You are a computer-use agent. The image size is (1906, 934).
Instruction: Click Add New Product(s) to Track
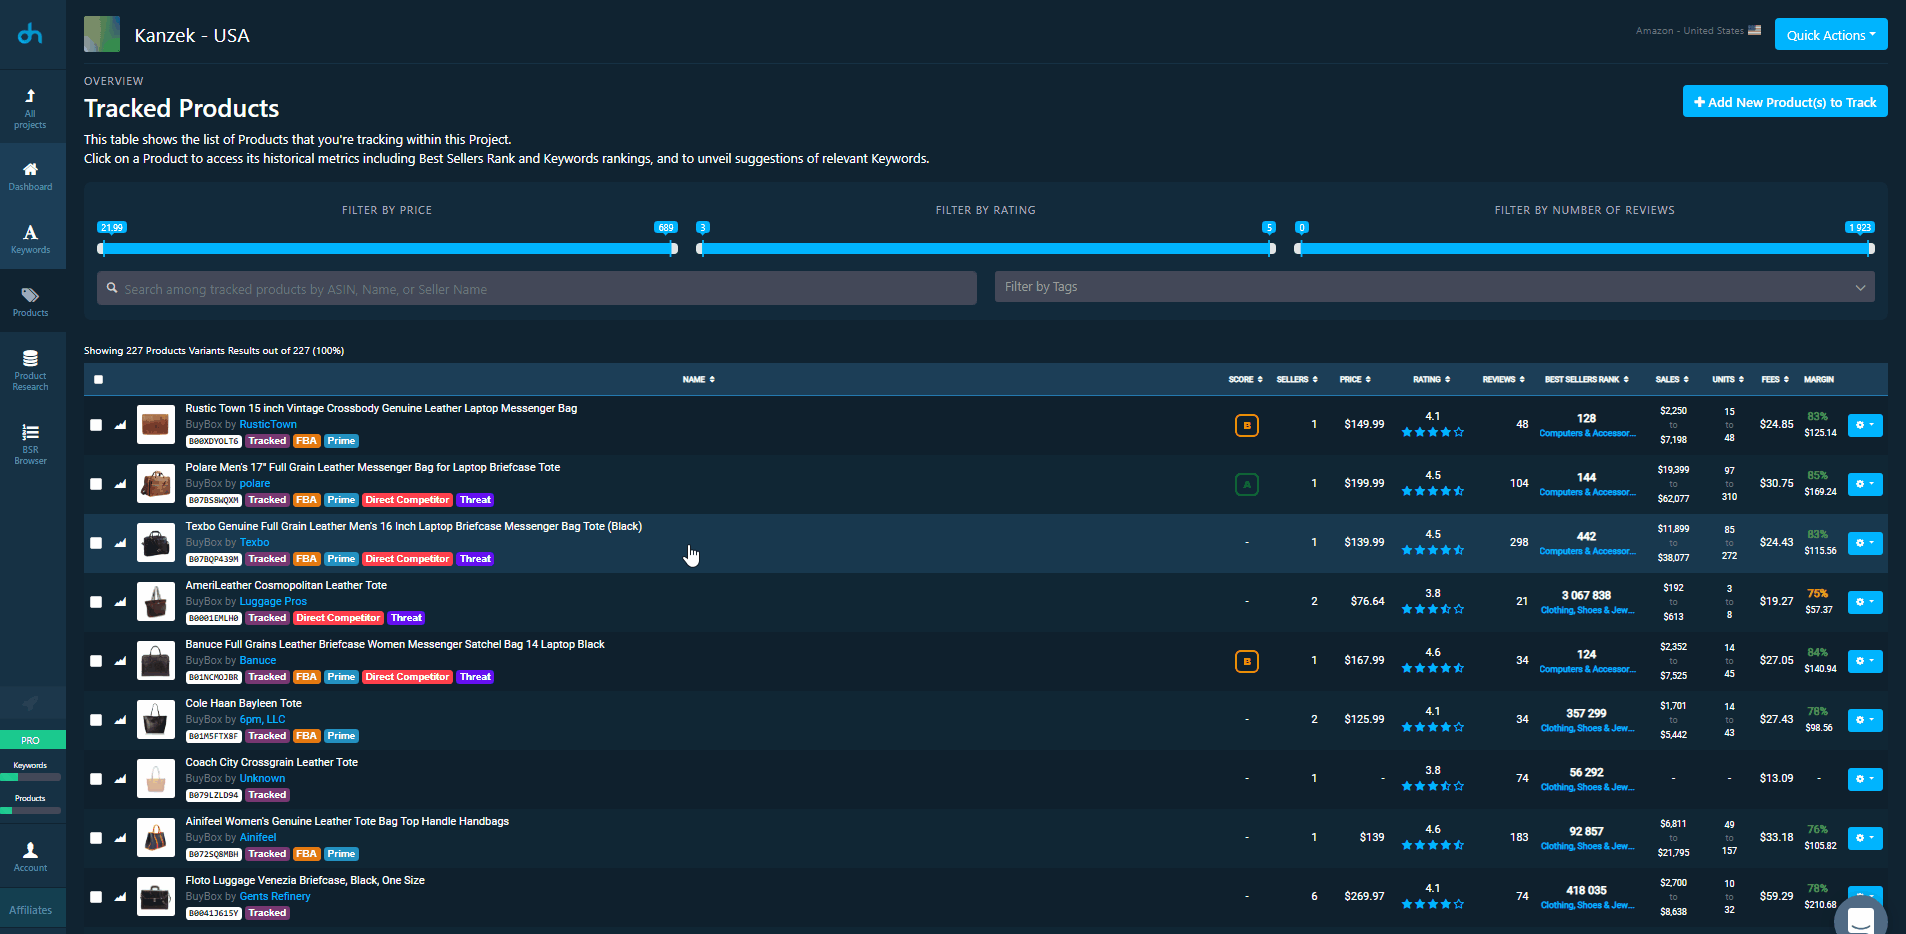point(1784,102)
